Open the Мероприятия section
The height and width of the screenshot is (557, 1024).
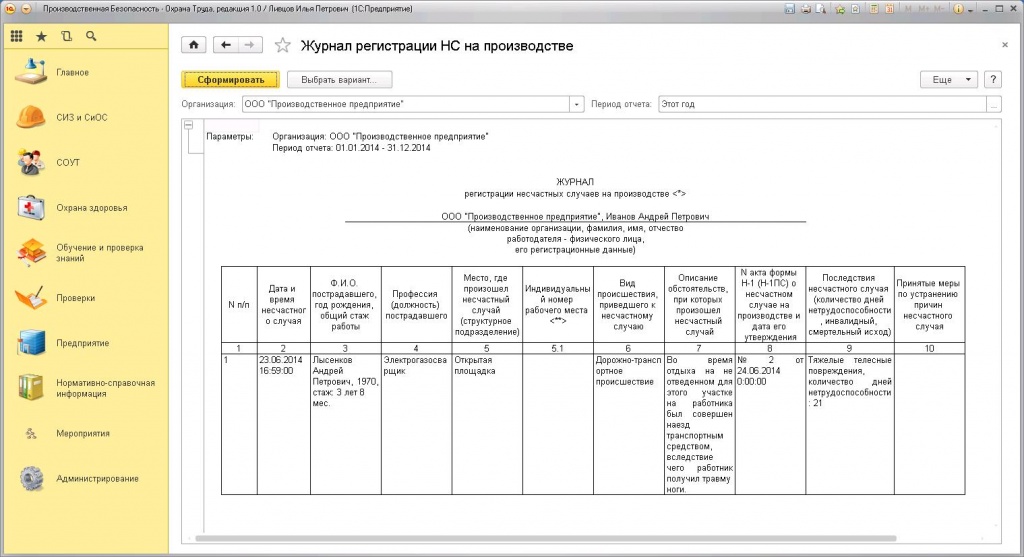(x=84, y=434)
